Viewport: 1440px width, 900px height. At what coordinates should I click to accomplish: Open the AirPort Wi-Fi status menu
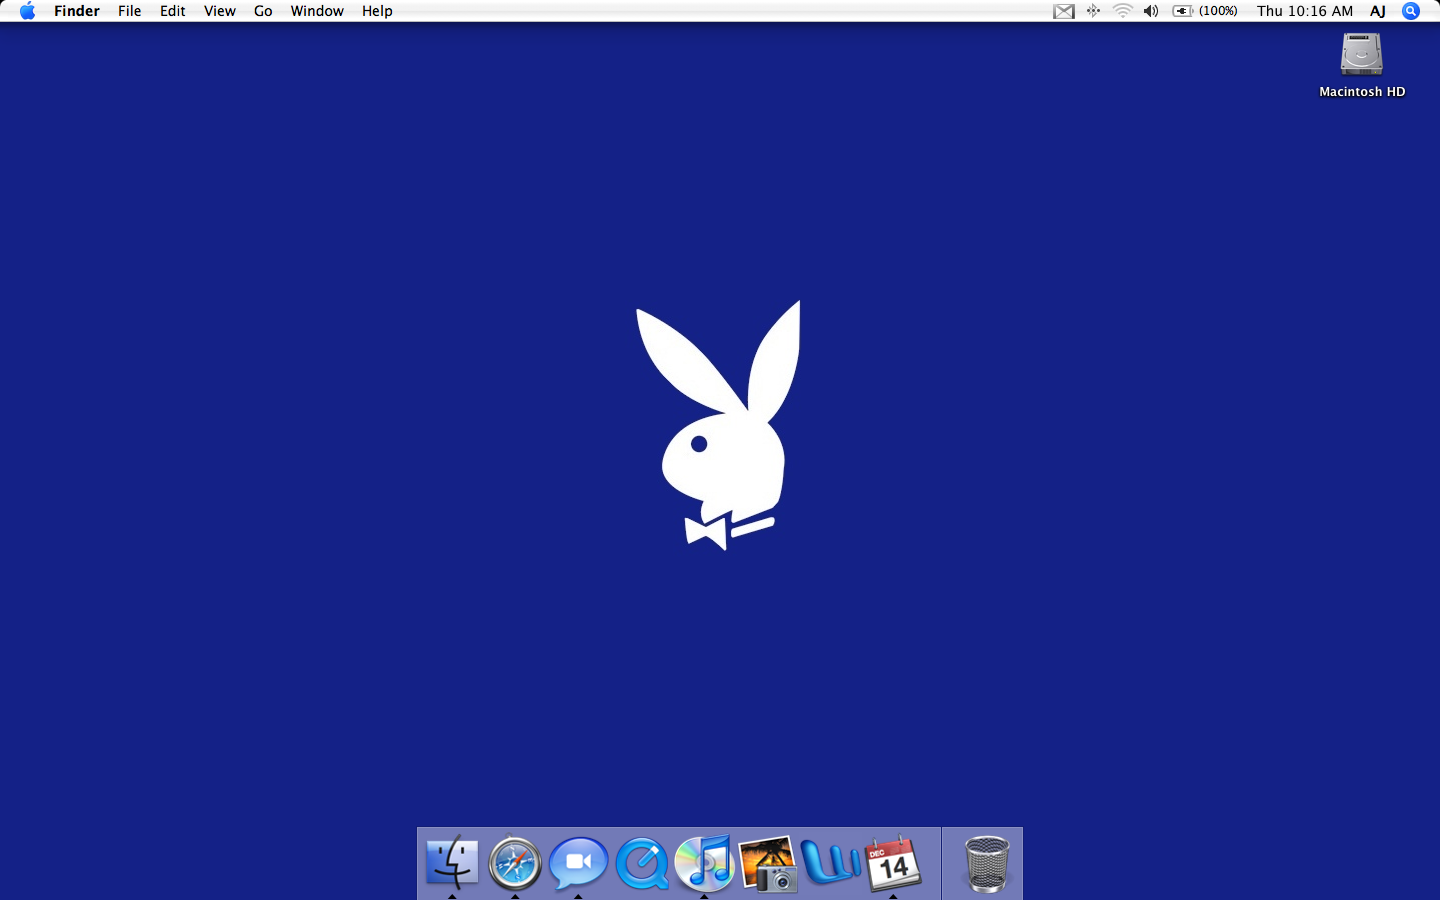pyautogui.click(x=1123, y=11)
